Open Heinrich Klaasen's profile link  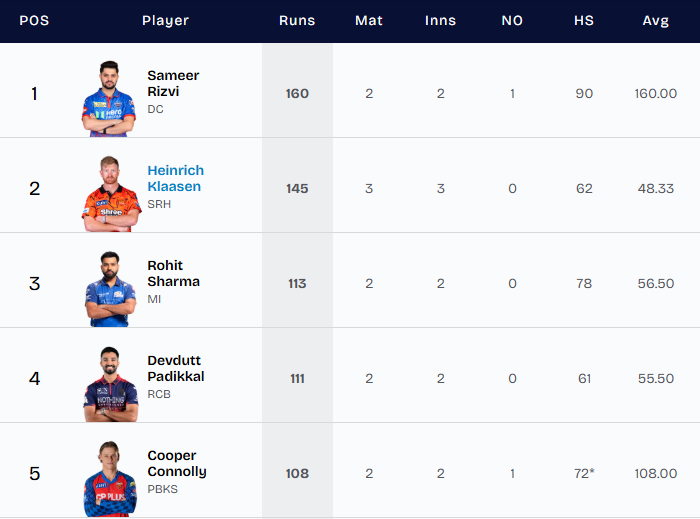[175, 178]
